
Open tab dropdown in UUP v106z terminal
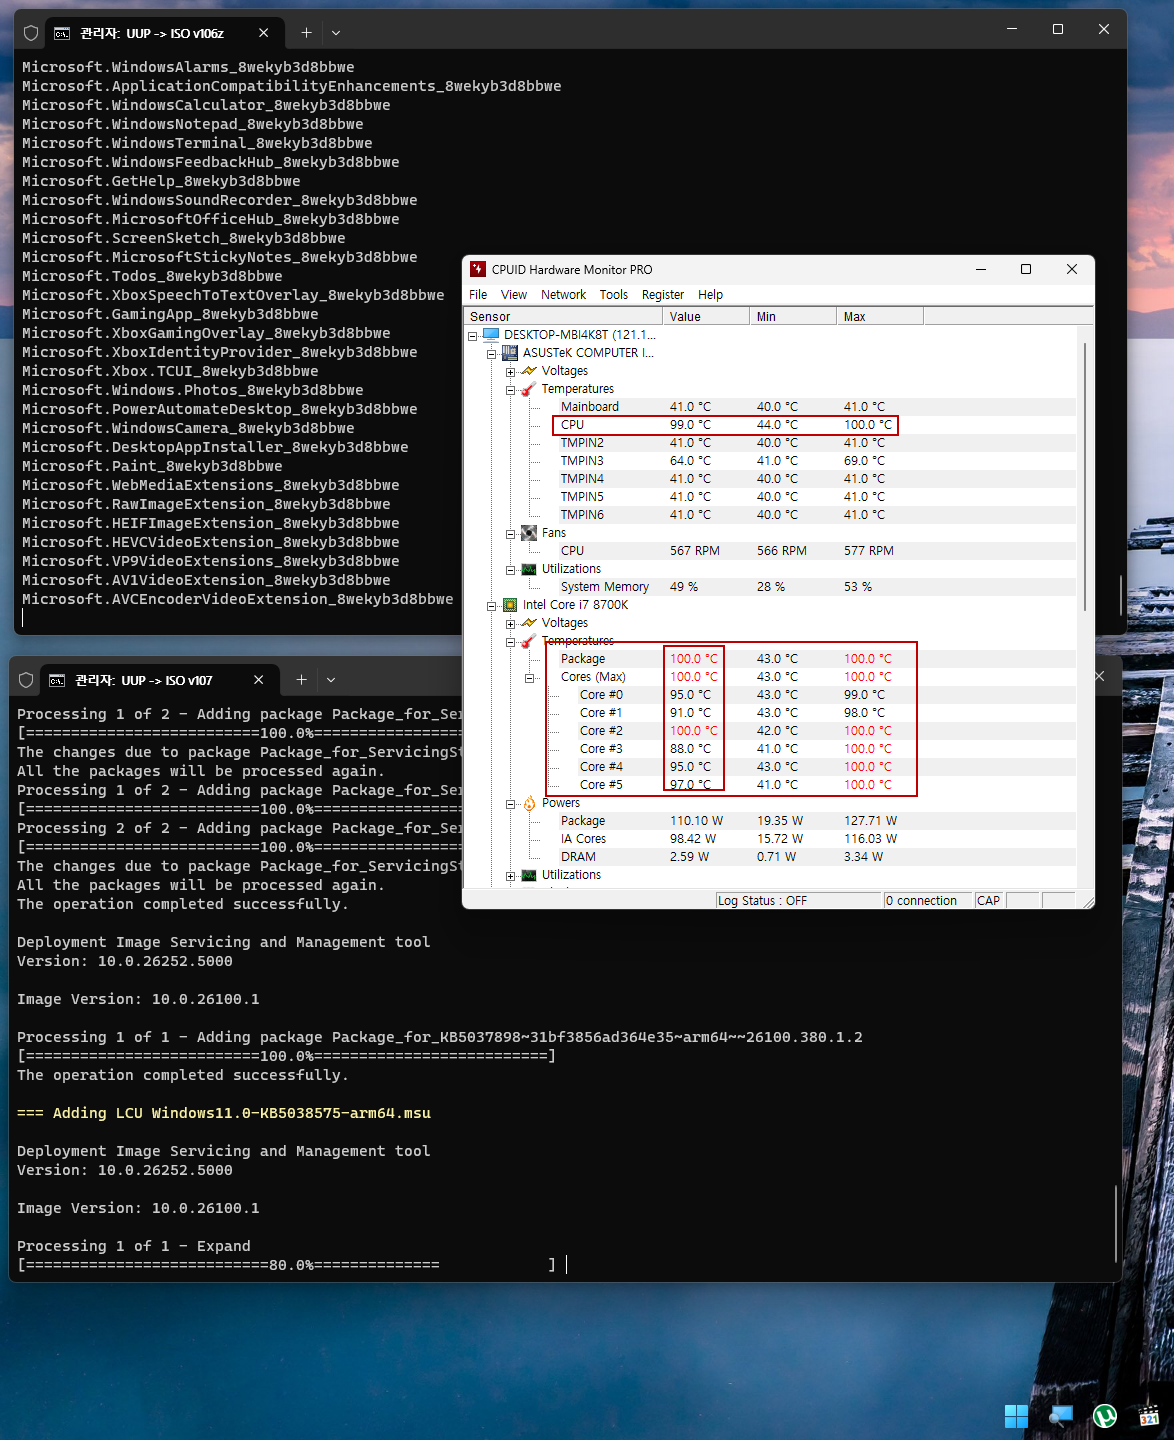(x=336, y=33)
